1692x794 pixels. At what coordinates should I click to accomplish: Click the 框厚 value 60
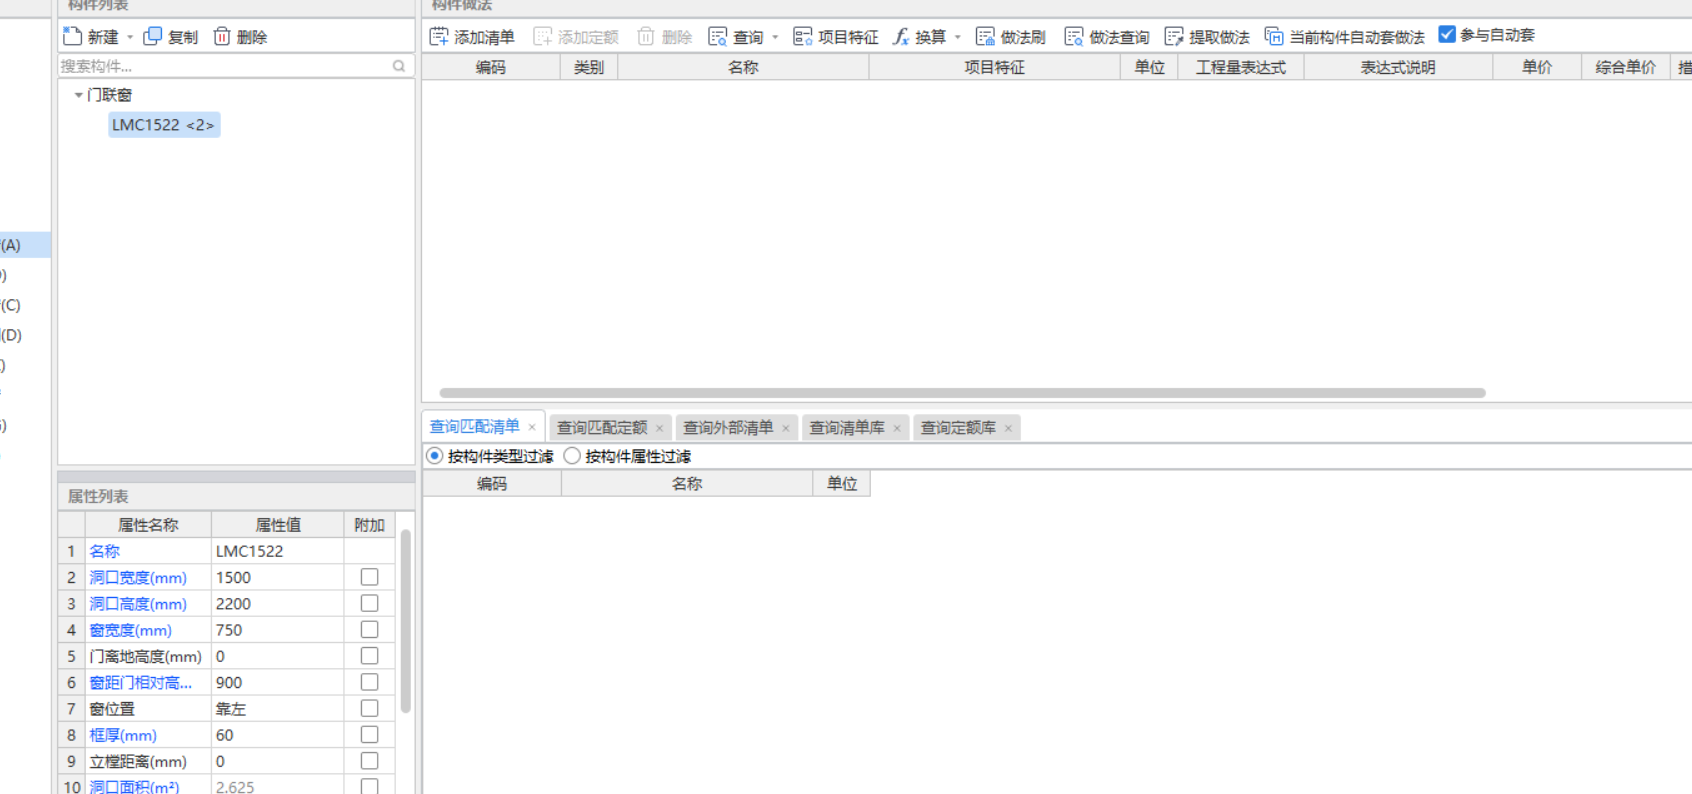[277, 734]
